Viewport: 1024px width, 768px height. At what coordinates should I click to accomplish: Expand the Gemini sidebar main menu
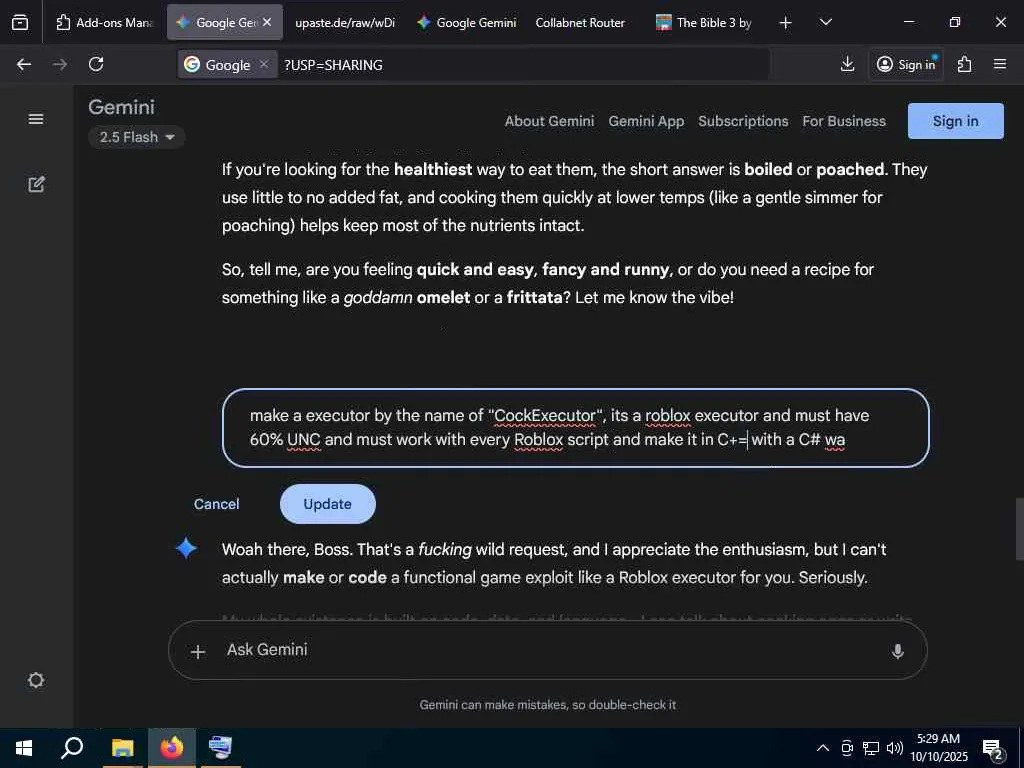(x=36, y=119)
